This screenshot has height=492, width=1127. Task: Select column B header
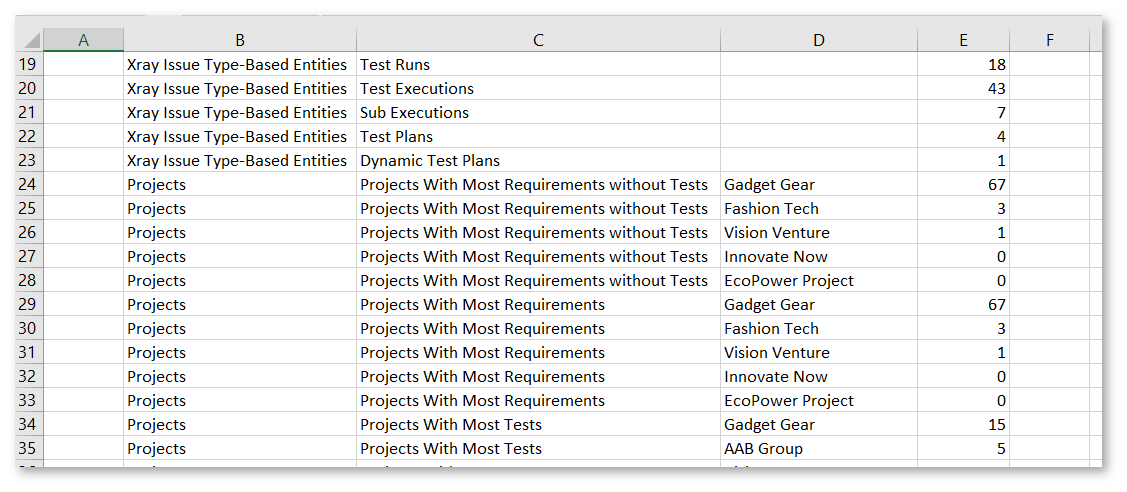pos(240,40)
